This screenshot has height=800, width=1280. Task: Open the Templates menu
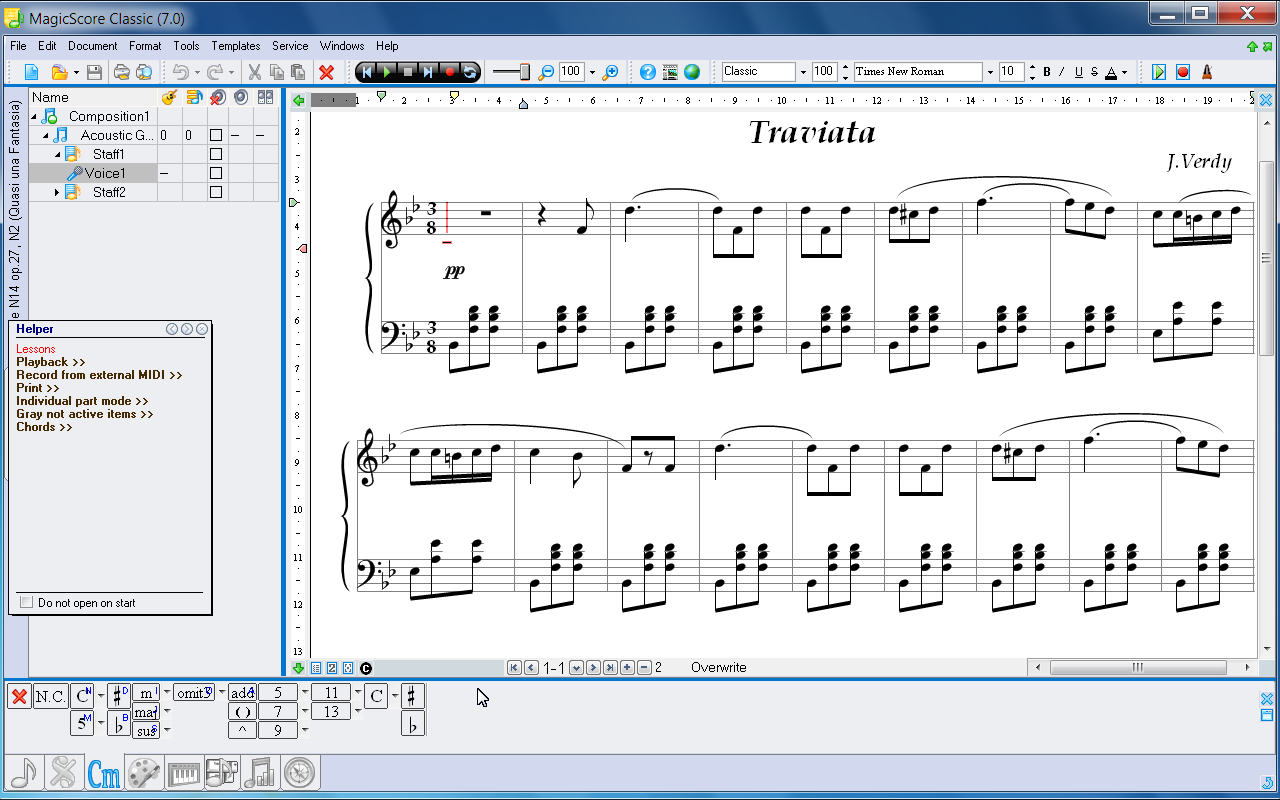point(236,46)
